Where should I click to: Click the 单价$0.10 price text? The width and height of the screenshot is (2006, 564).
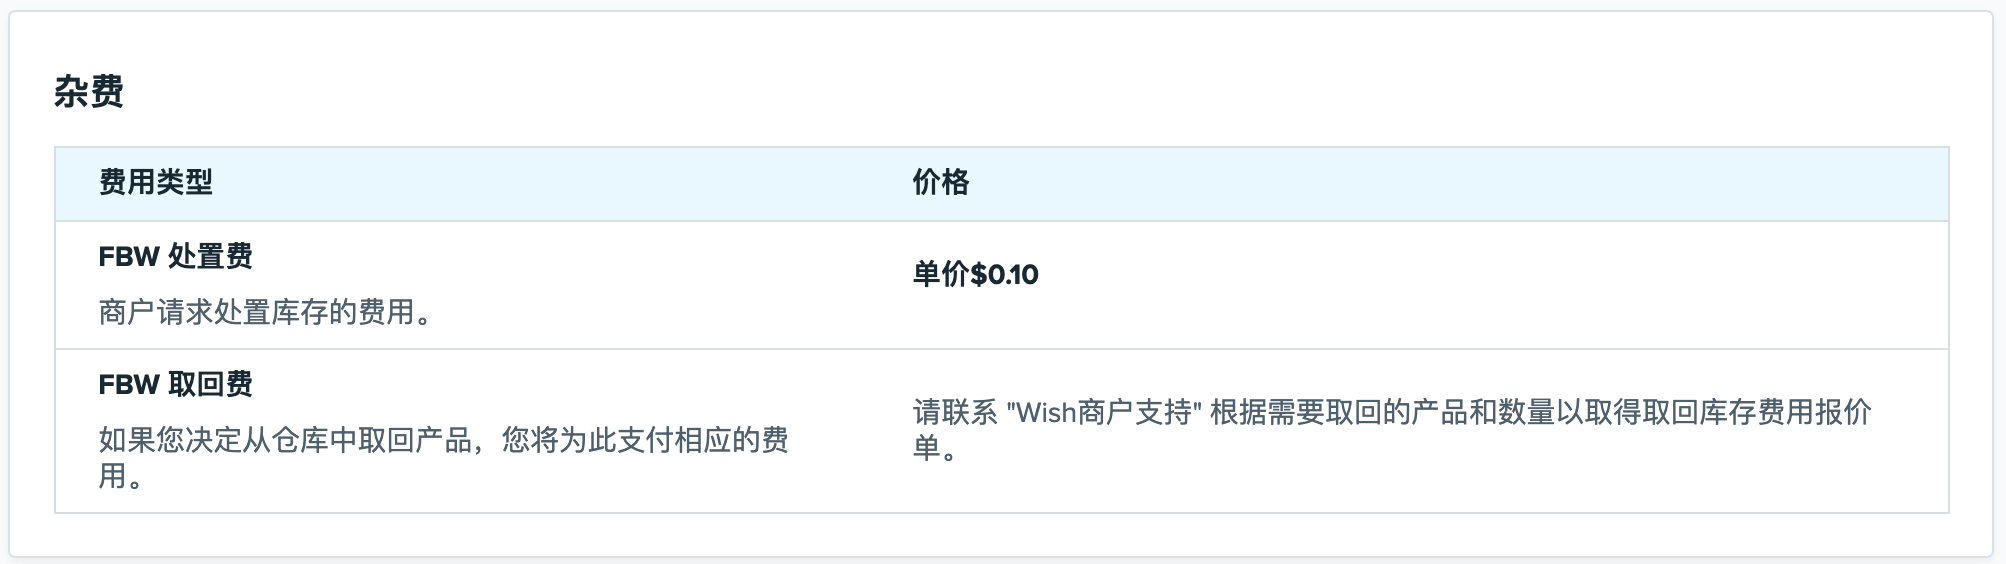pos(975,274)
